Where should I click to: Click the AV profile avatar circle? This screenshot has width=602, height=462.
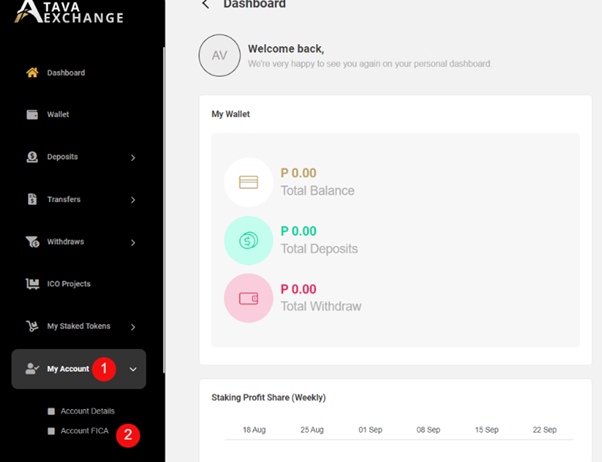tap(219, 56)
